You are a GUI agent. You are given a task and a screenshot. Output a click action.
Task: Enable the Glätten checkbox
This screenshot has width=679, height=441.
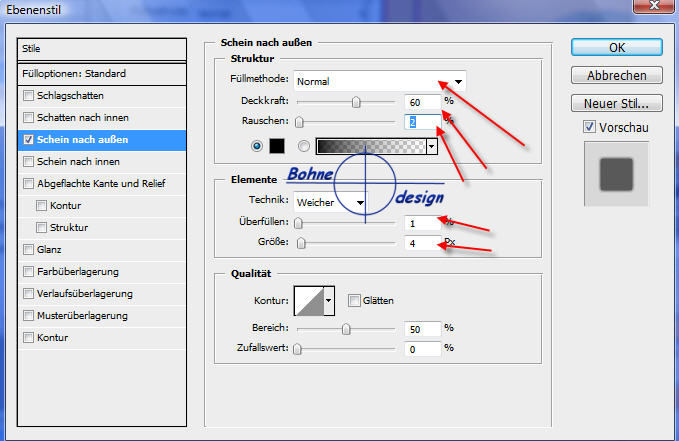(354, 300)
